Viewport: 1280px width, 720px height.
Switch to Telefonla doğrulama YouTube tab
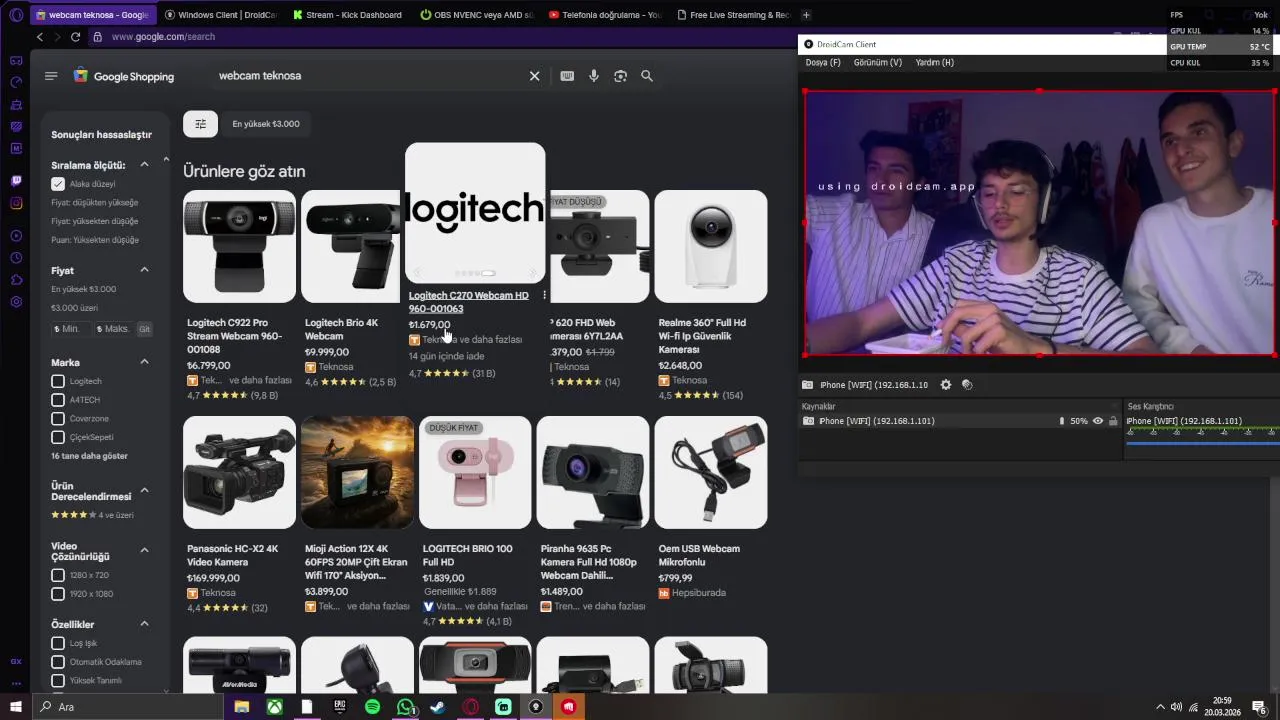coord(605,15)
